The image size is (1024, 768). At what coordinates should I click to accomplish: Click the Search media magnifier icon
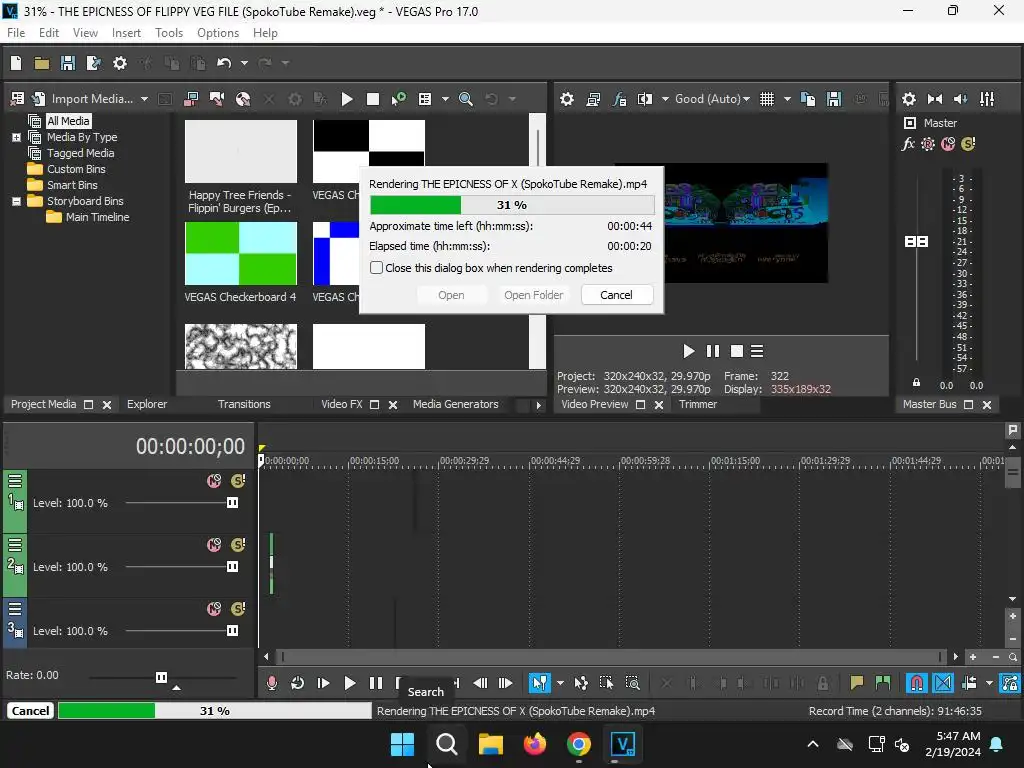[466, 99]
